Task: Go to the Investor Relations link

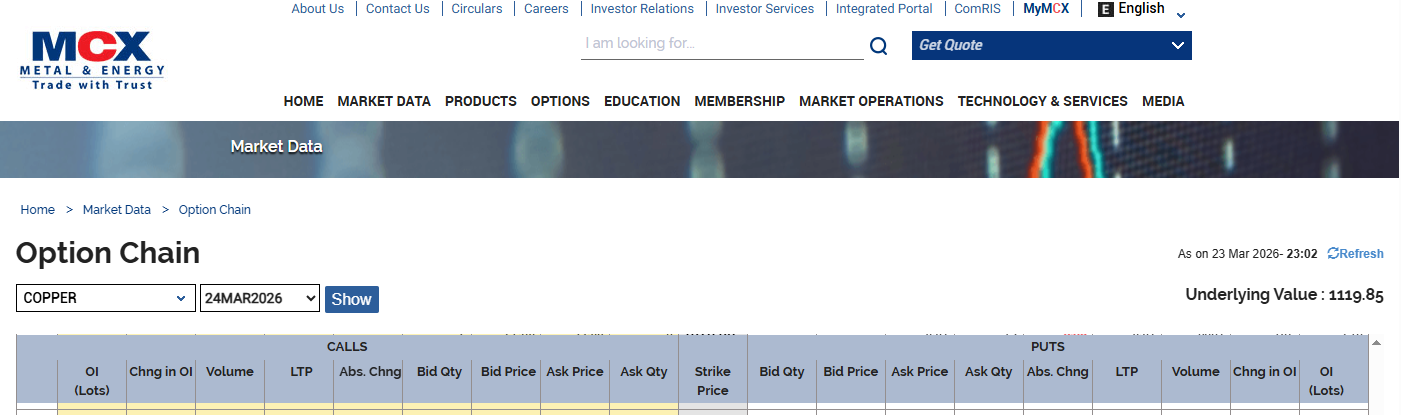Action: (x=641, y=9)
